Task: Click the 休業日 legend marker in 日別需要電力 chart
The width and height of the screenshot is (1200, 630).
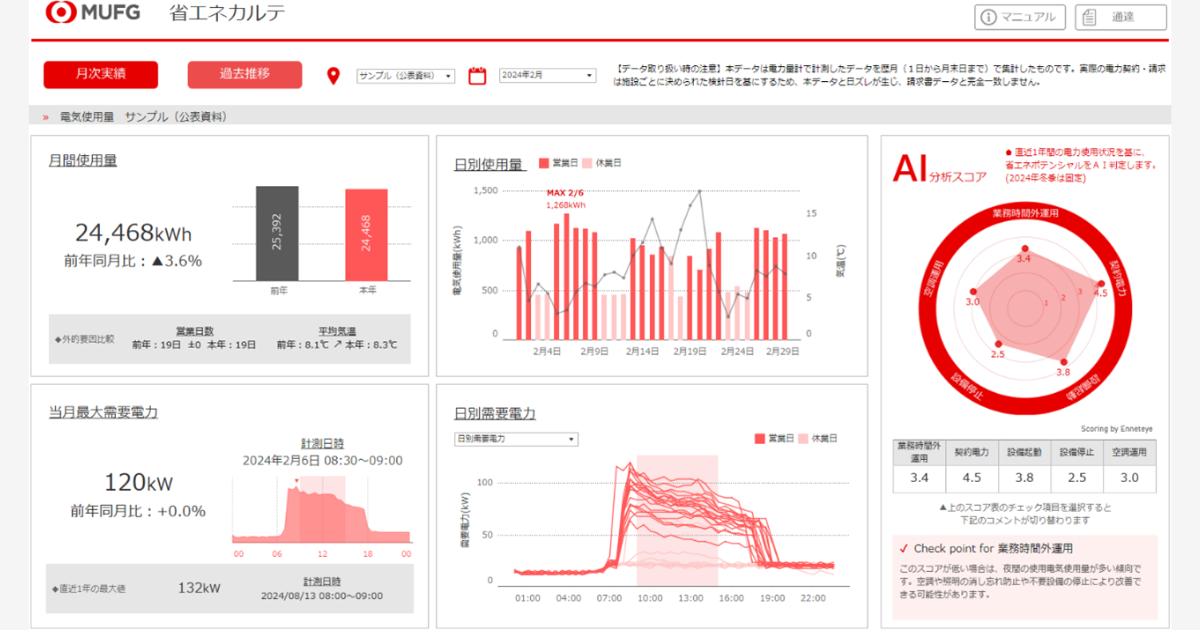Action: (803, 439)
